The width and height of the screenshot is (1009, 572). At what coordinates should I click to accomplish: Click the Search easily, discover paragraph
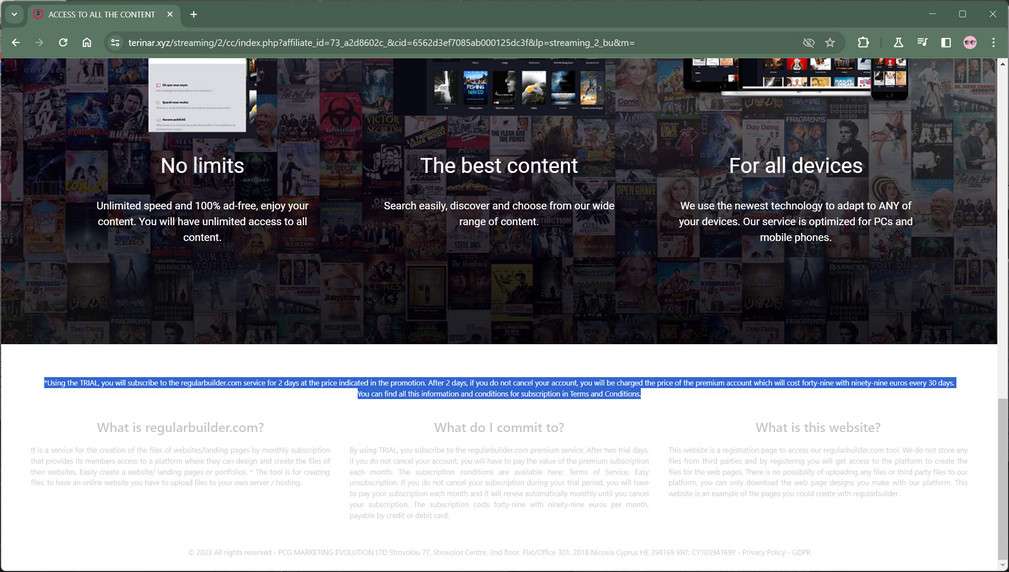coord(499,214)
